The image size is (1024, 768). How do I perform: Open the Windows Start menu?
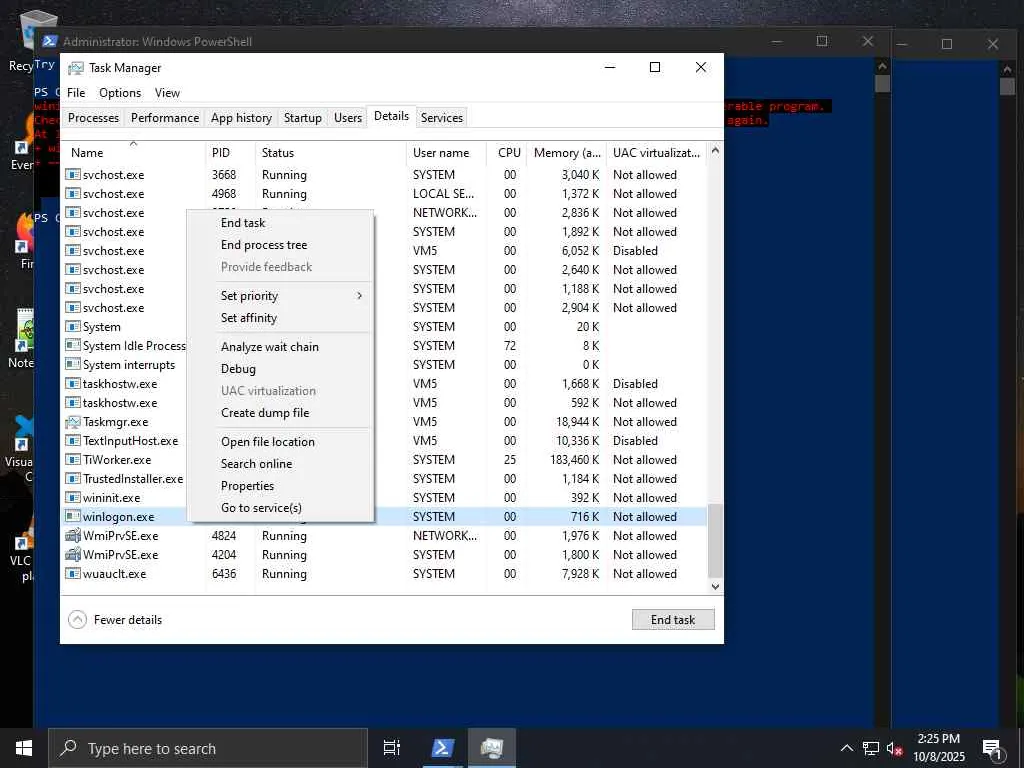pyautogui.click(x=24, y=748)
